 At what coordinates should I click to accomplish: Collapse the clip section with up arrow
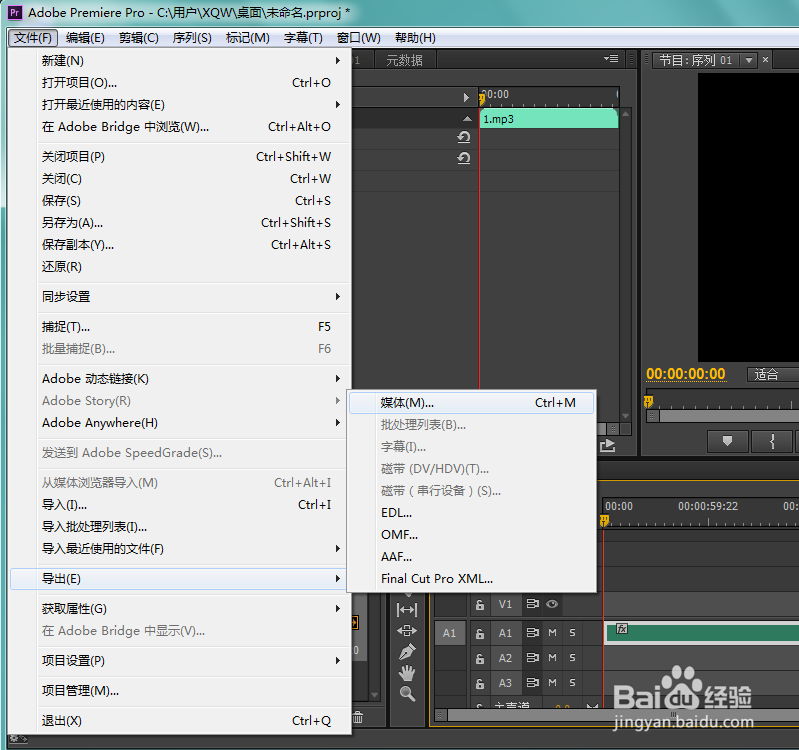point(467,119)
